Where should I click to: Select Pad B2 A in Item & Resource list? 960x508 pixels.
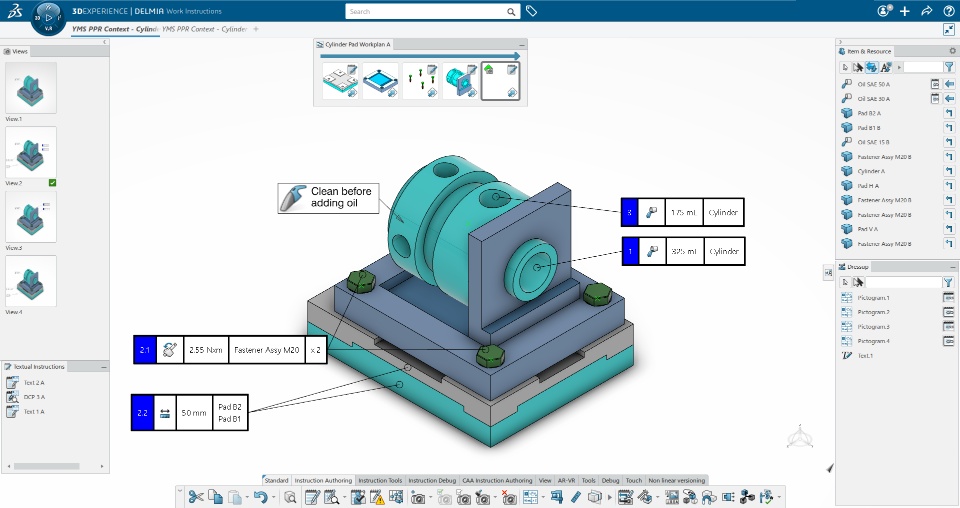click(x=869, y=113)
